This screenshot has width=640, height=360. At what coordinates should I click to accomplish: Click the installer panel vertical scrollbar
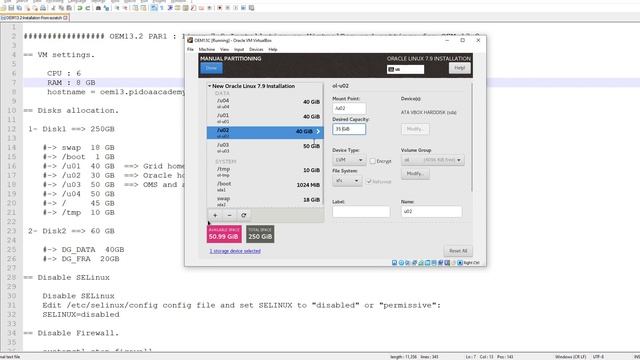tap(472, 137)
